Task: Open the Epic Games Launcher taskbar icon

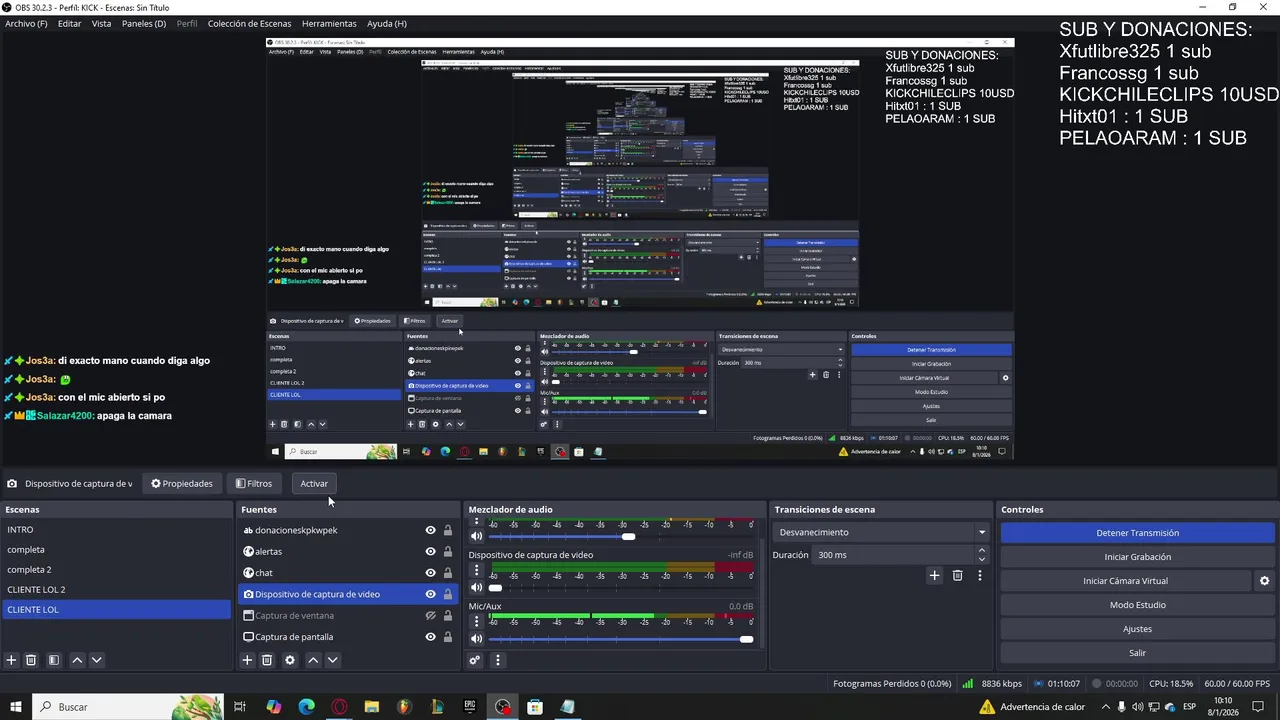Action: coord(470,707)
